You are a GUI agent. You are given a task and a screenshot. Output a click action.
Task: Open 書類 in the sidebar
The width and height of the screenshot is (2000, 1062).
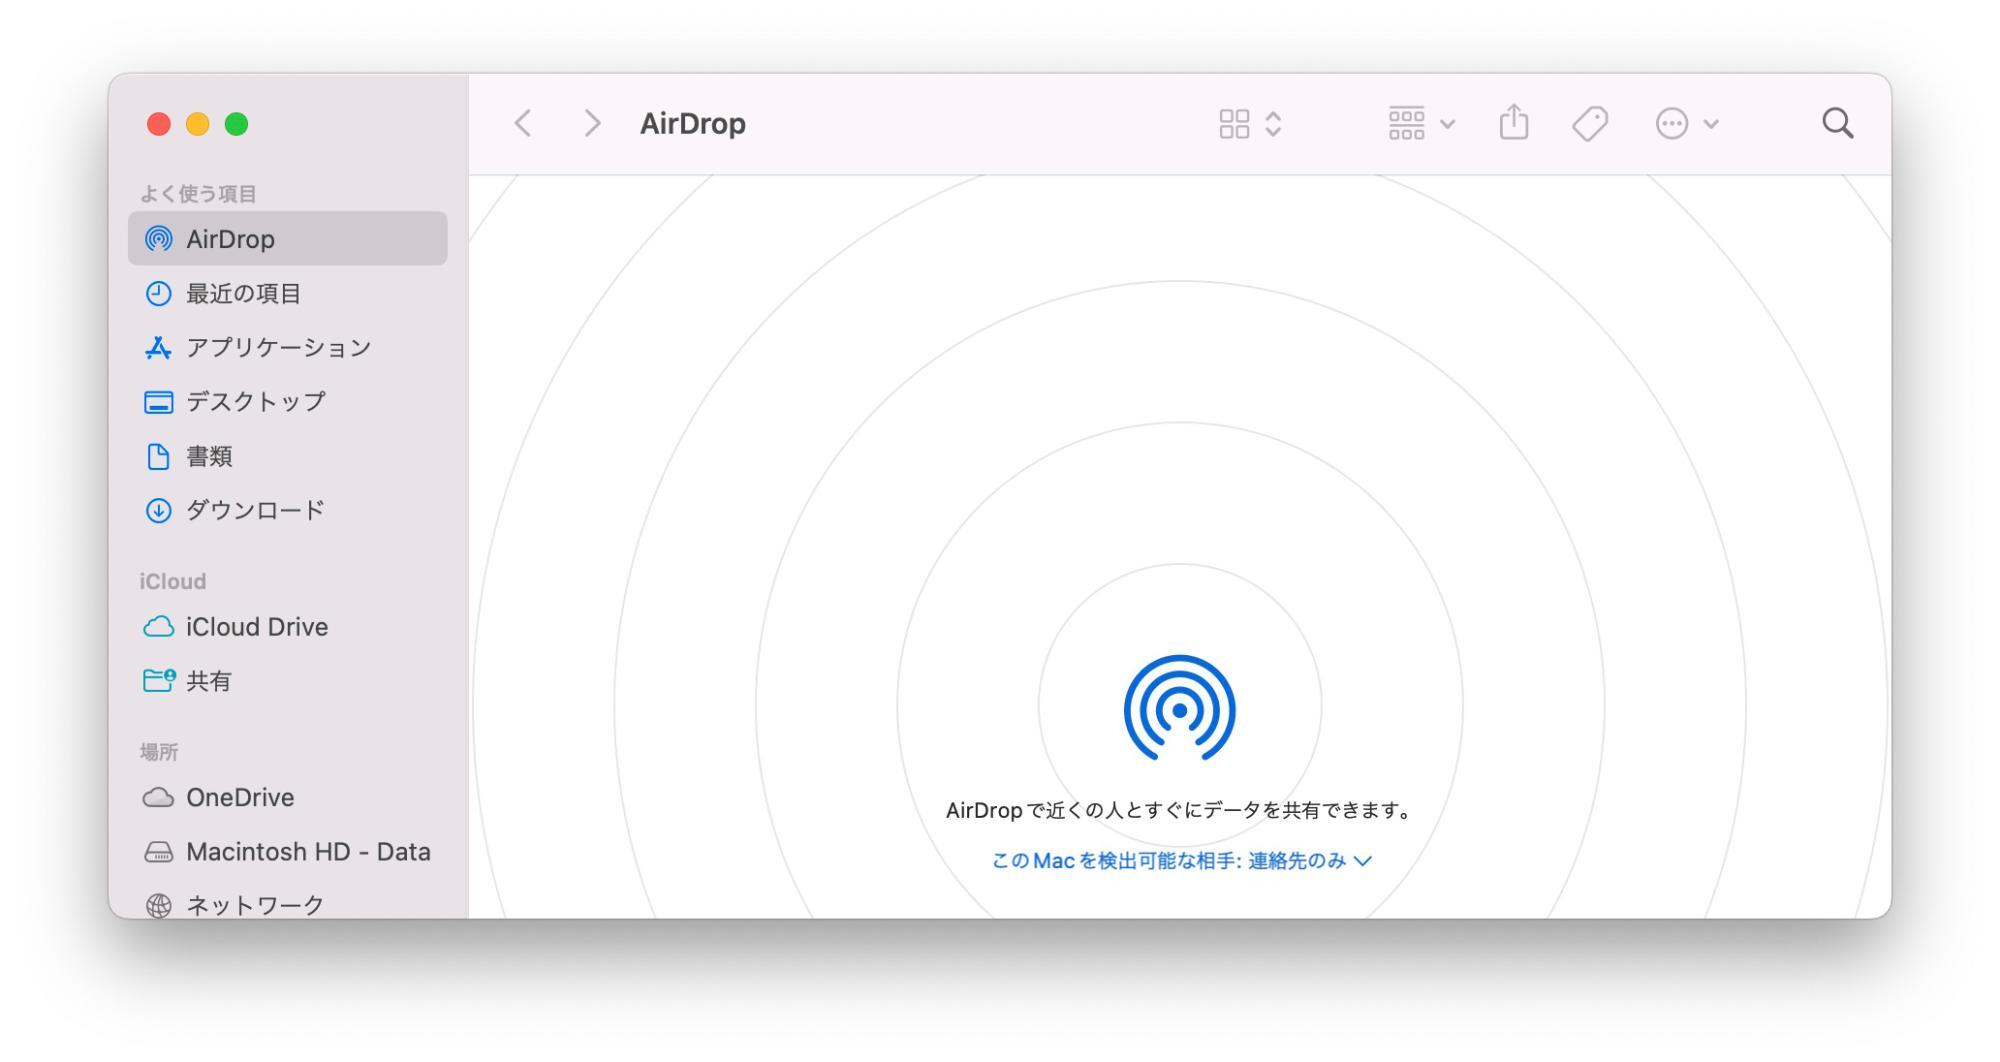click(210, 456)
